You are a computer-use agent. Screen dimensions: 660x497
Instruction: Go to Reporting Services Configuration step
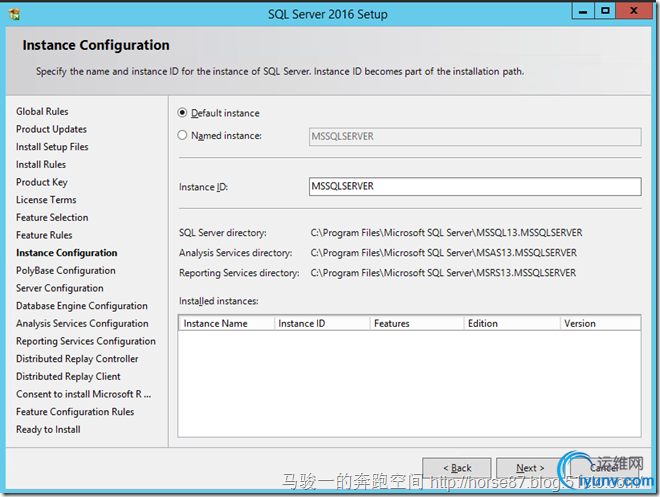[86, 341]
